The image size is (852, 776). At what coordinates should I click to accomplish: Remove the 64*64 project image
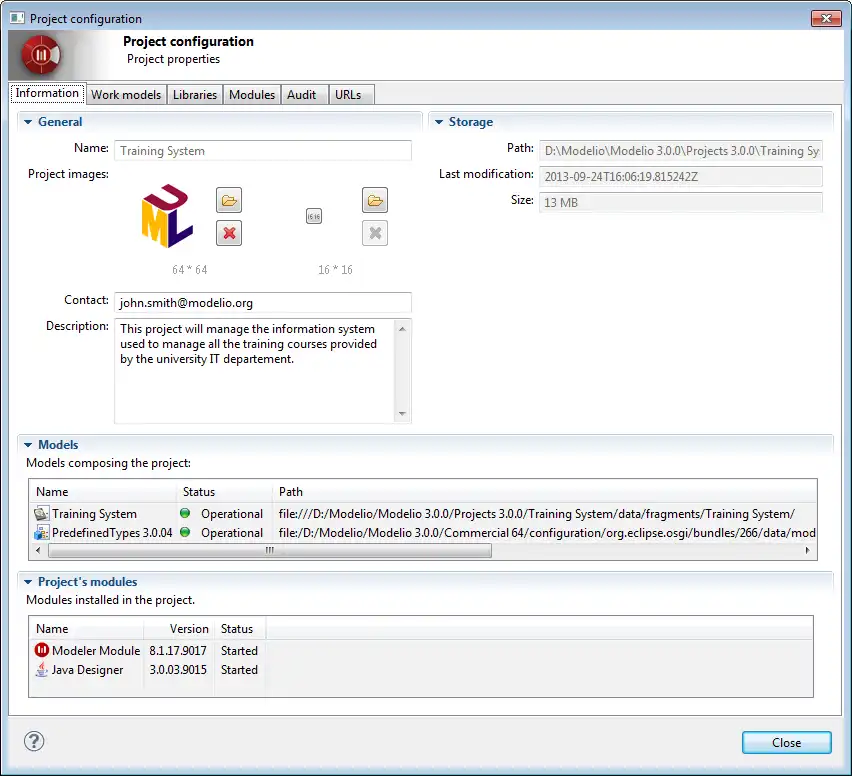tap(229, 233)
